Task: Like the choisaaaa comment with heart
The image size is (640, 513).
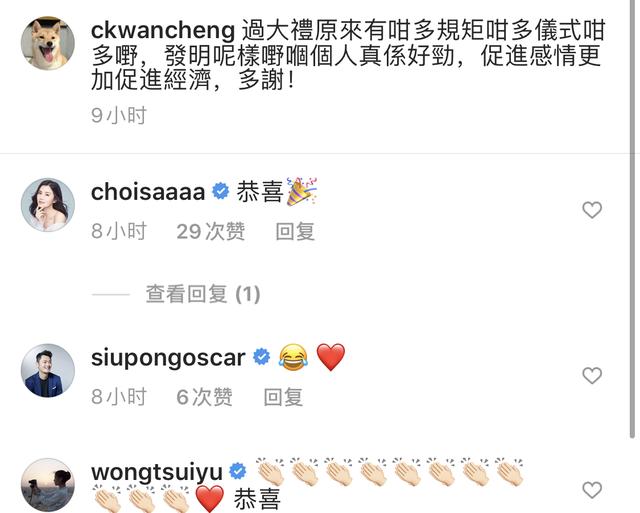Action: click(x=592, y=210)
